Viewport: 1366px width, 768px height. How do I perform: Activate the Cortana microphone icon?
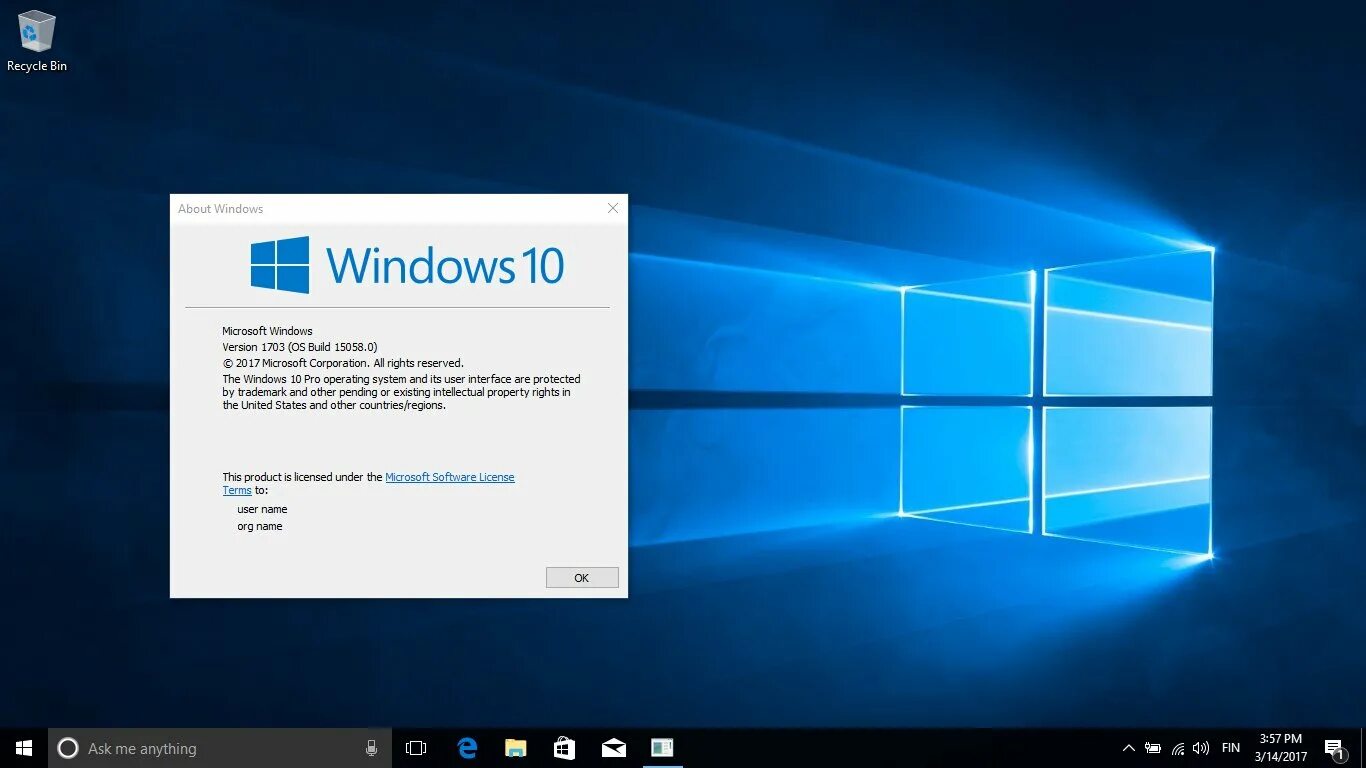point(371,748)
